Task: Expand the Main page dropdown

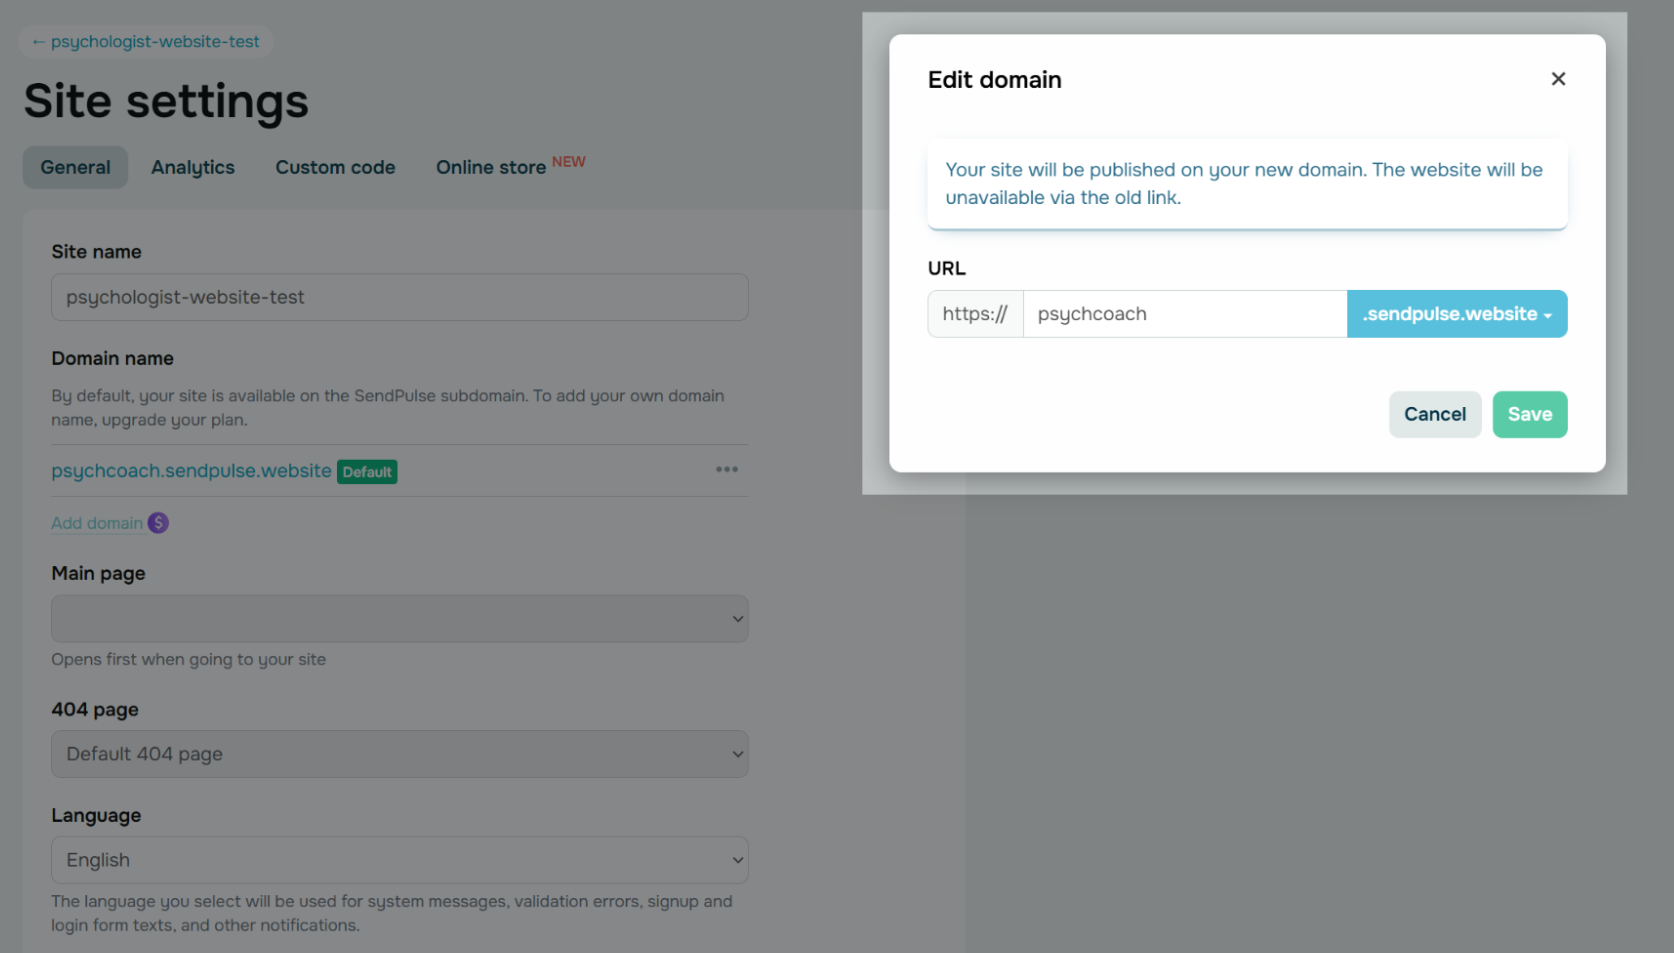Action: tap(399, 619)
